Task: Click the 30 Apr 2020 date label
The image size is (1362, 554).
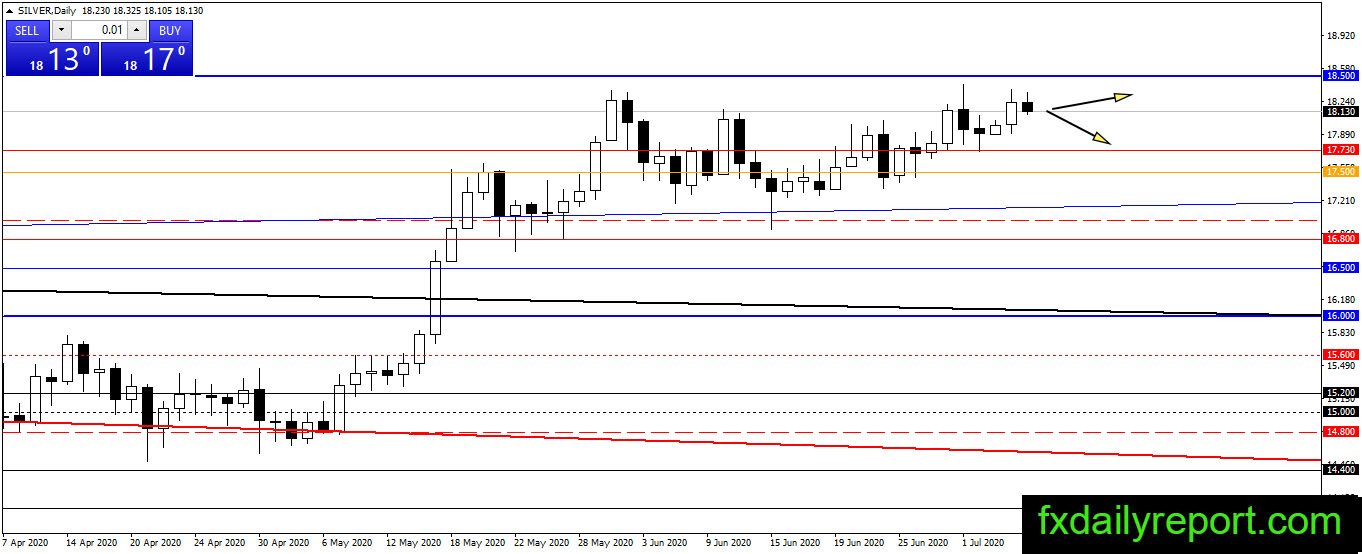Action: tap(284, 543)
